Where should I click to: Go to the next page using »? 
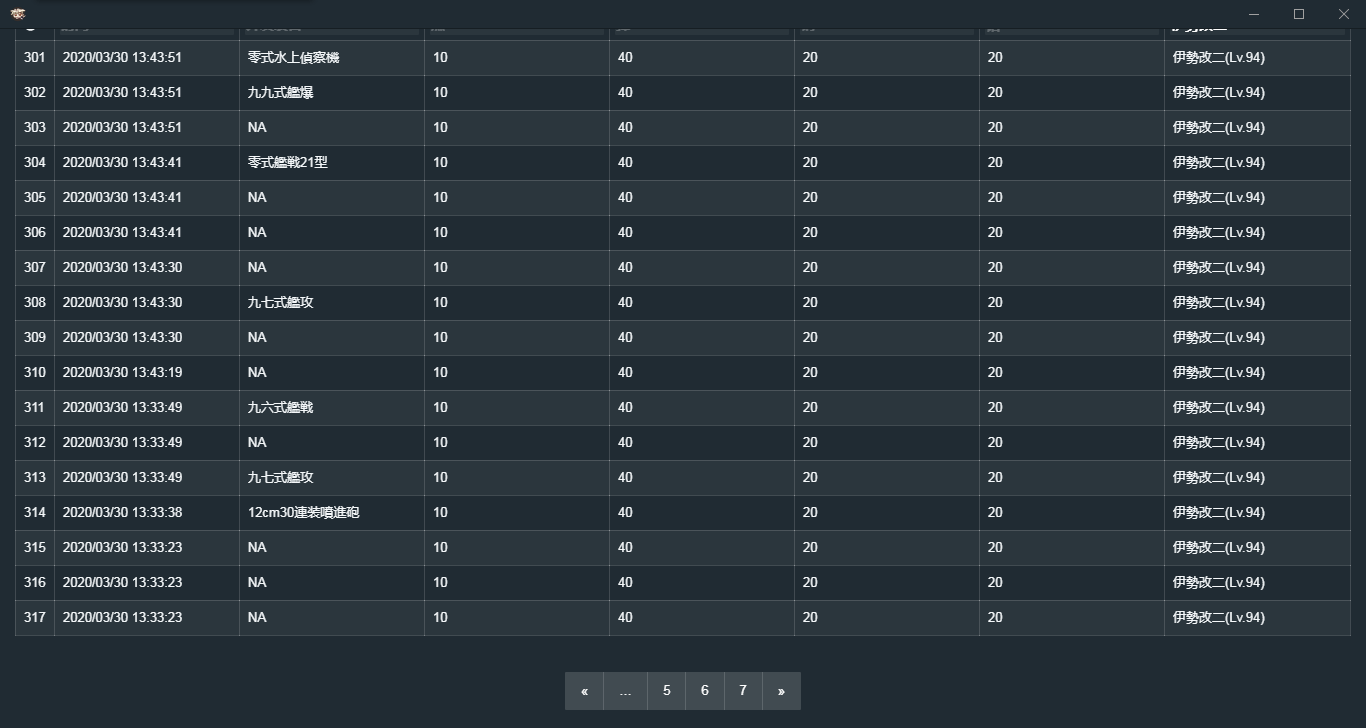(x=781, y=691)
